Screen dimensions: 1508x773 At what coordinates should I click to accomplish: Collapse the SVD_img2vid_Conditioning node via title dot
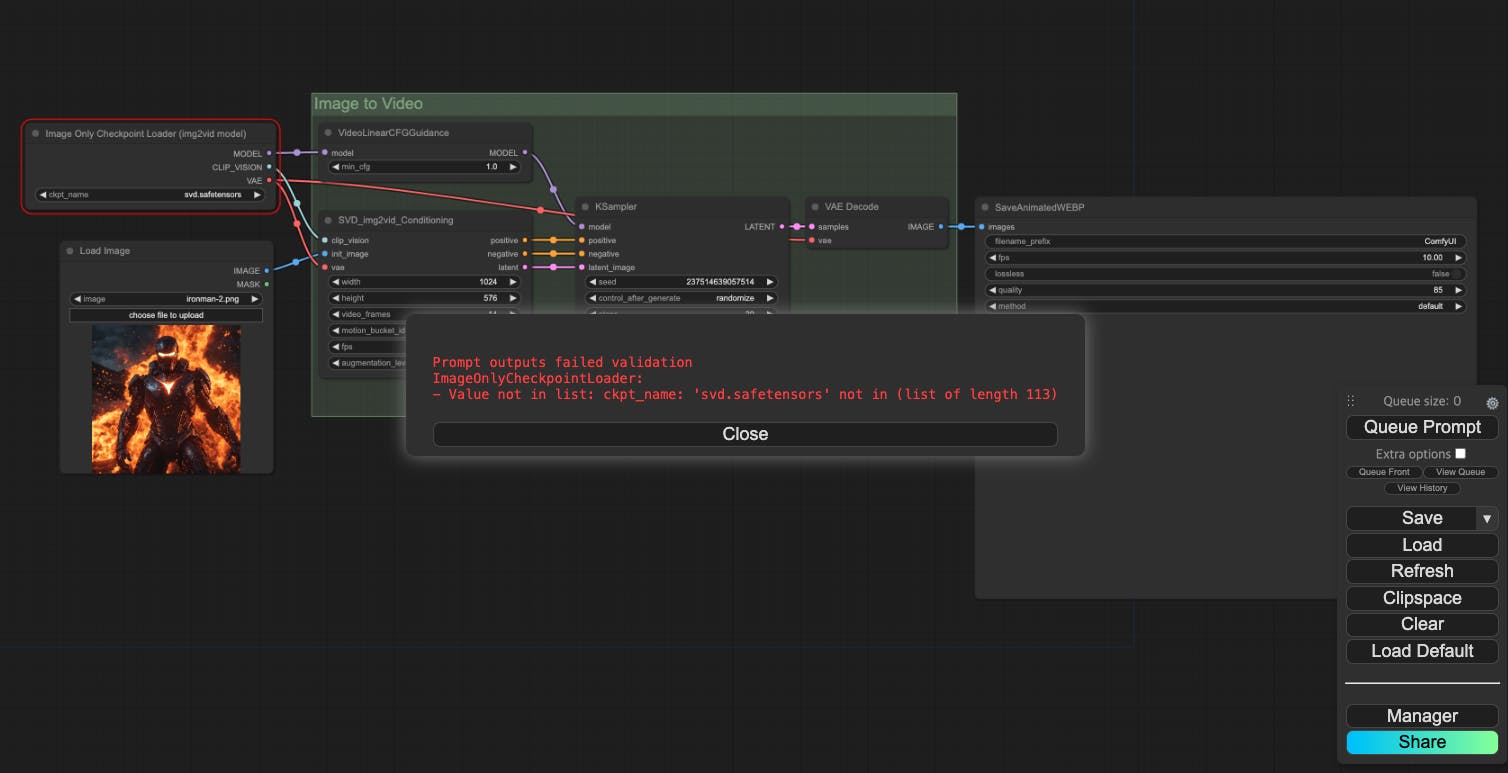pyautogui.click(x=328, y=220)
